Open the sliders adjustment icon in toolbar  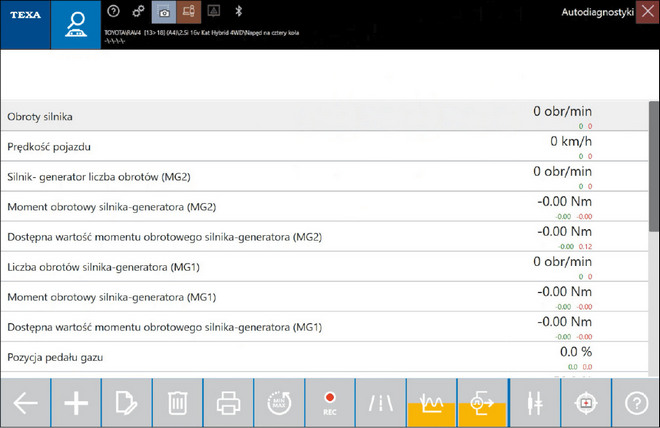click(534, 403)
